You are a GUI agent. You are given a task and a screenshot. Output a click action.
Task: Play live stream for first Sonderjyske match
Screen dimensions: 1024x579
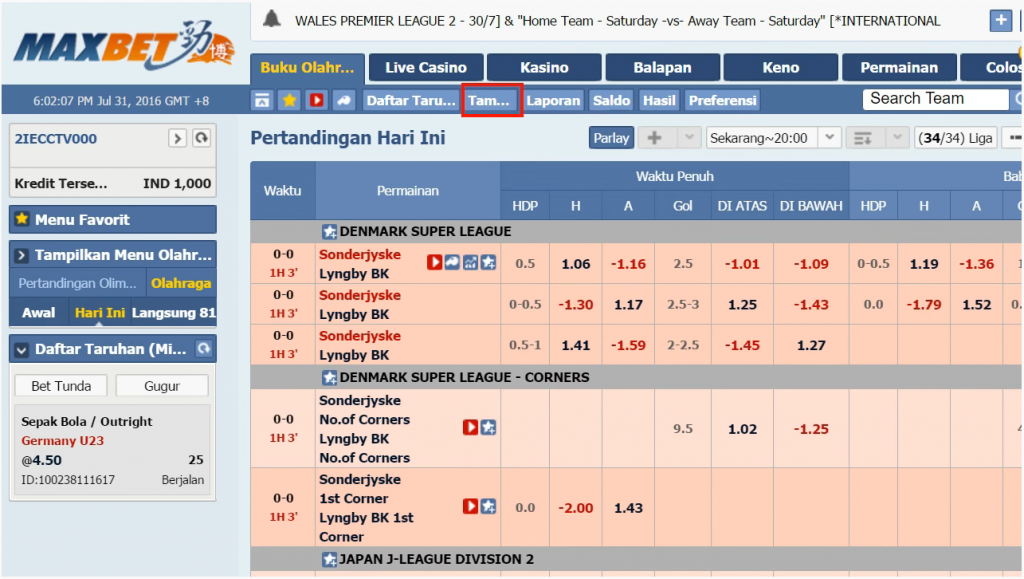pos(434,262)
